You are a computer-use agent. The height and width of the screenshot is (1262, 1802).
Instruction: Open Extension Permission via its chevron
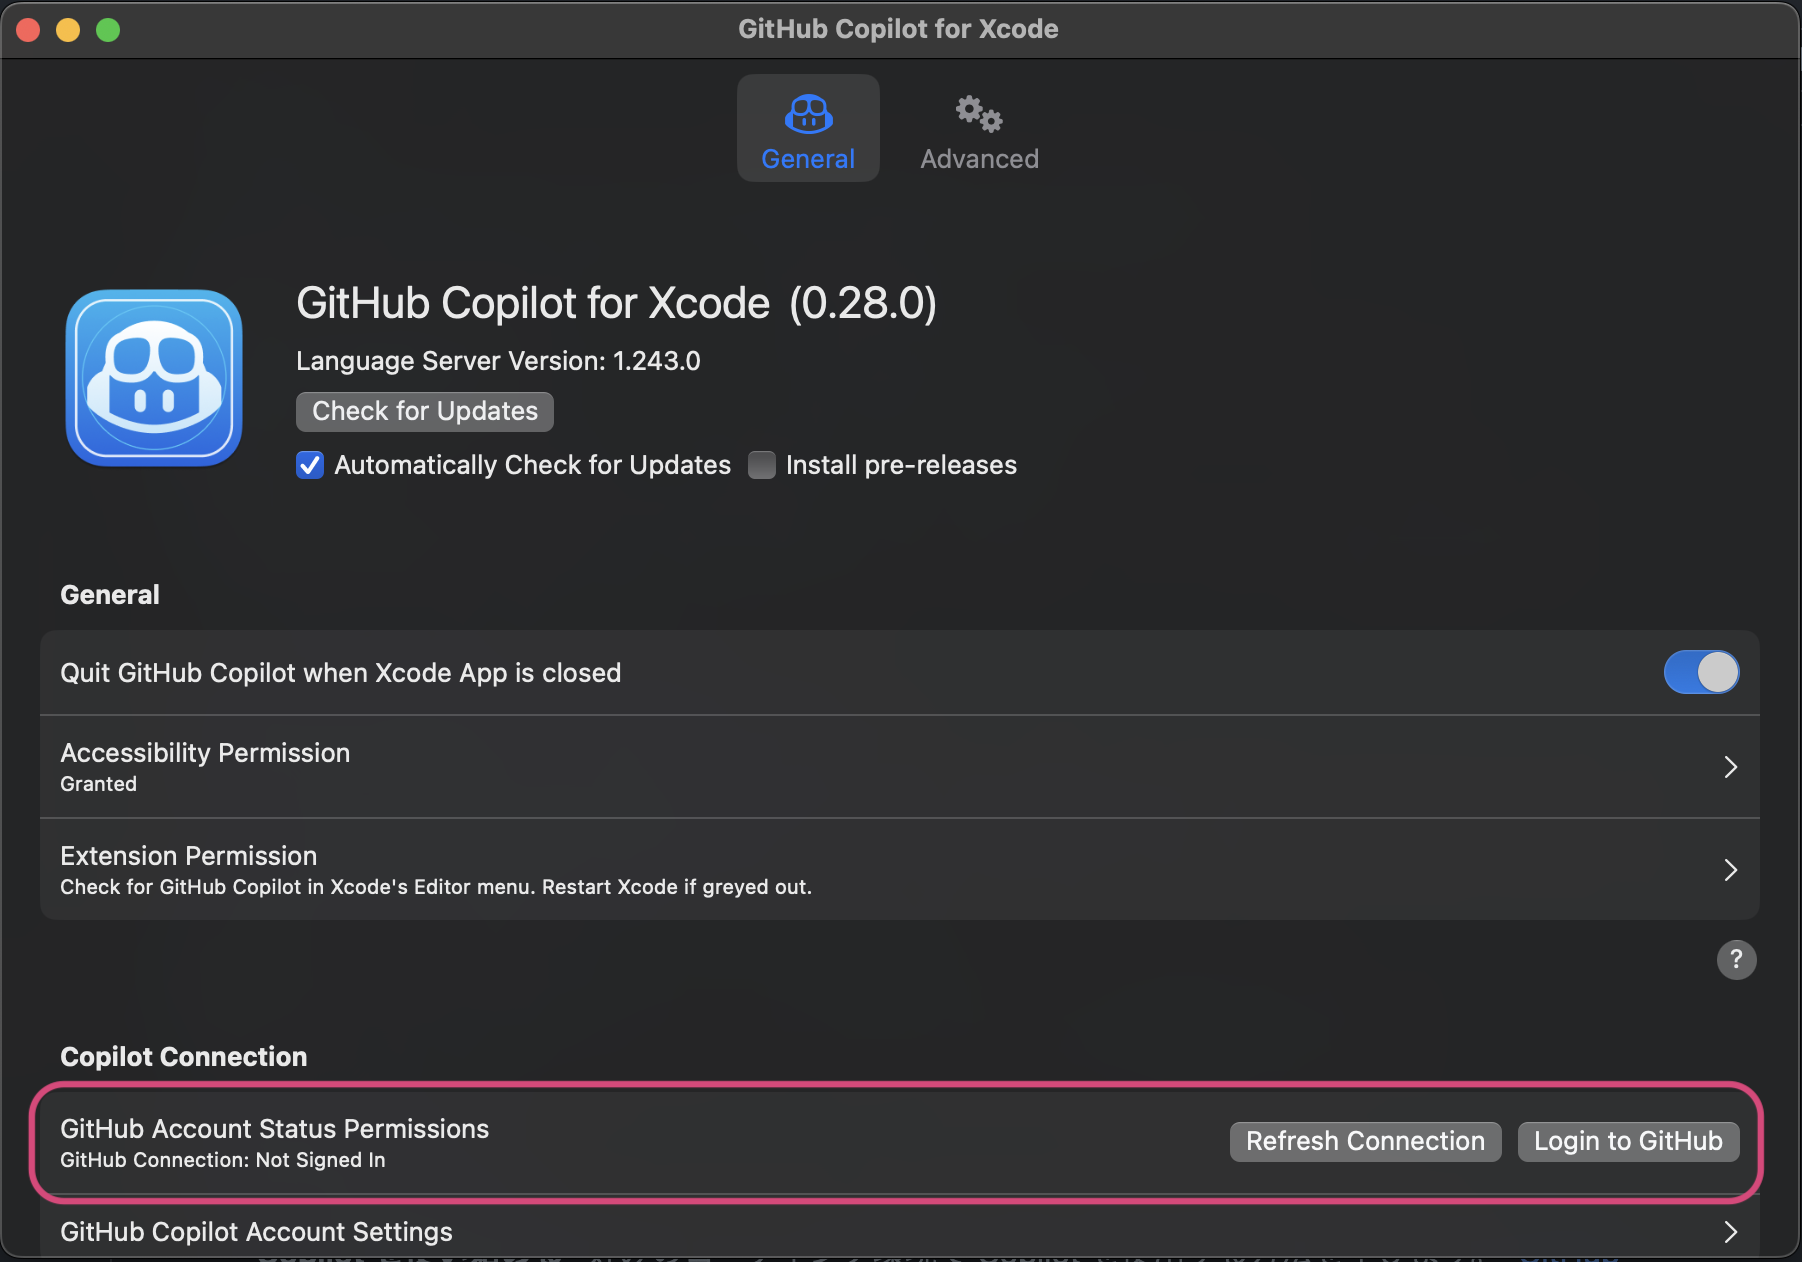point(1730,870)
